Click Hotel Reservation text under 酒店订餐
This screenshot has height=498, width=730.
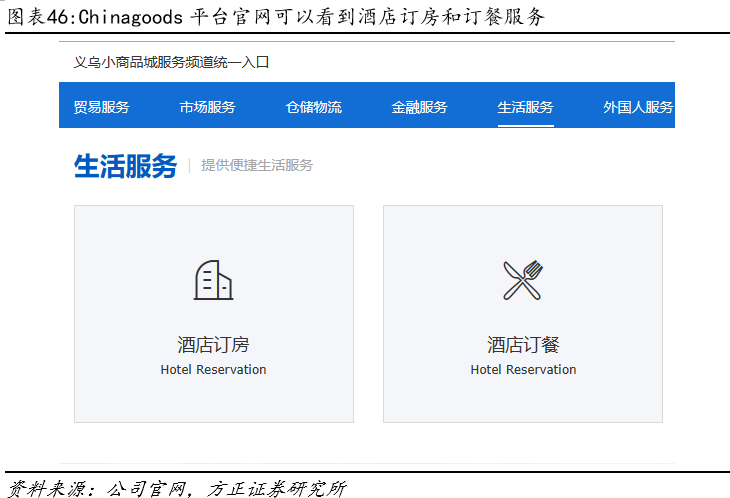coord(523,370)
